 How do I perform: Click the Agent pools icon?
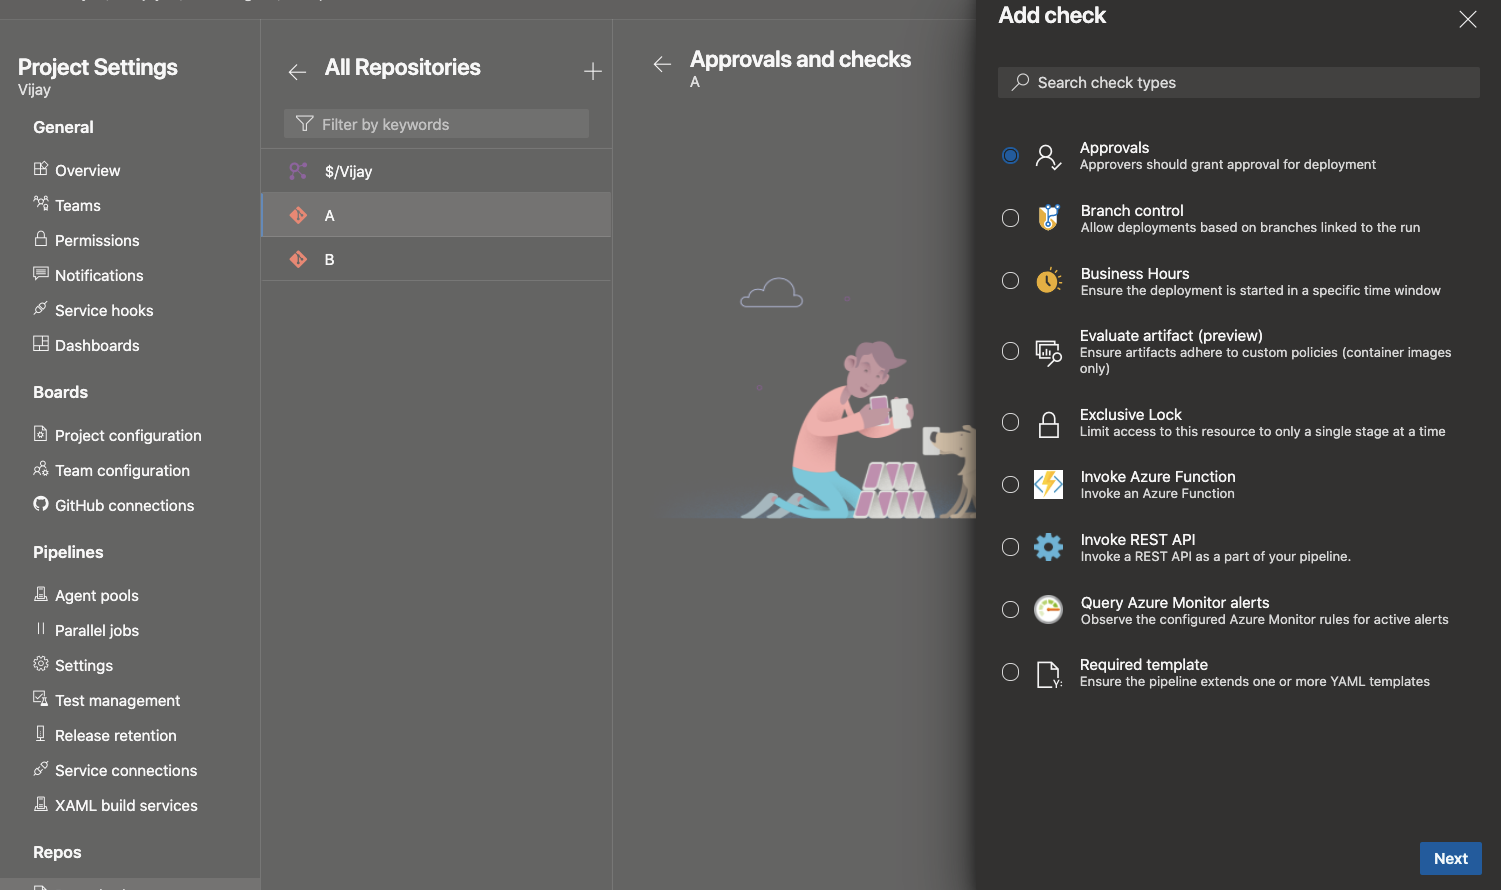point(41,593)
